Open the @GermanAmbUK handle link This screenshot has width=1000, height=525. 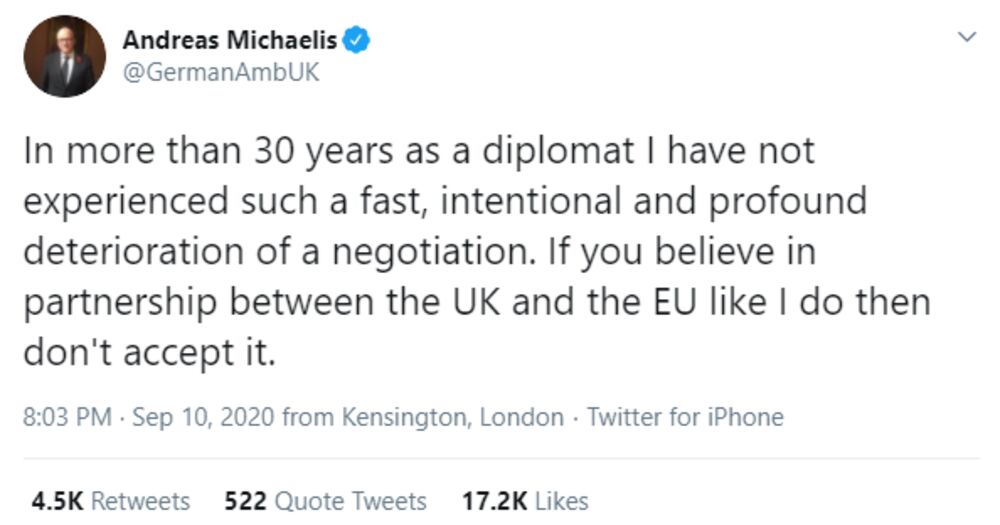220,73
